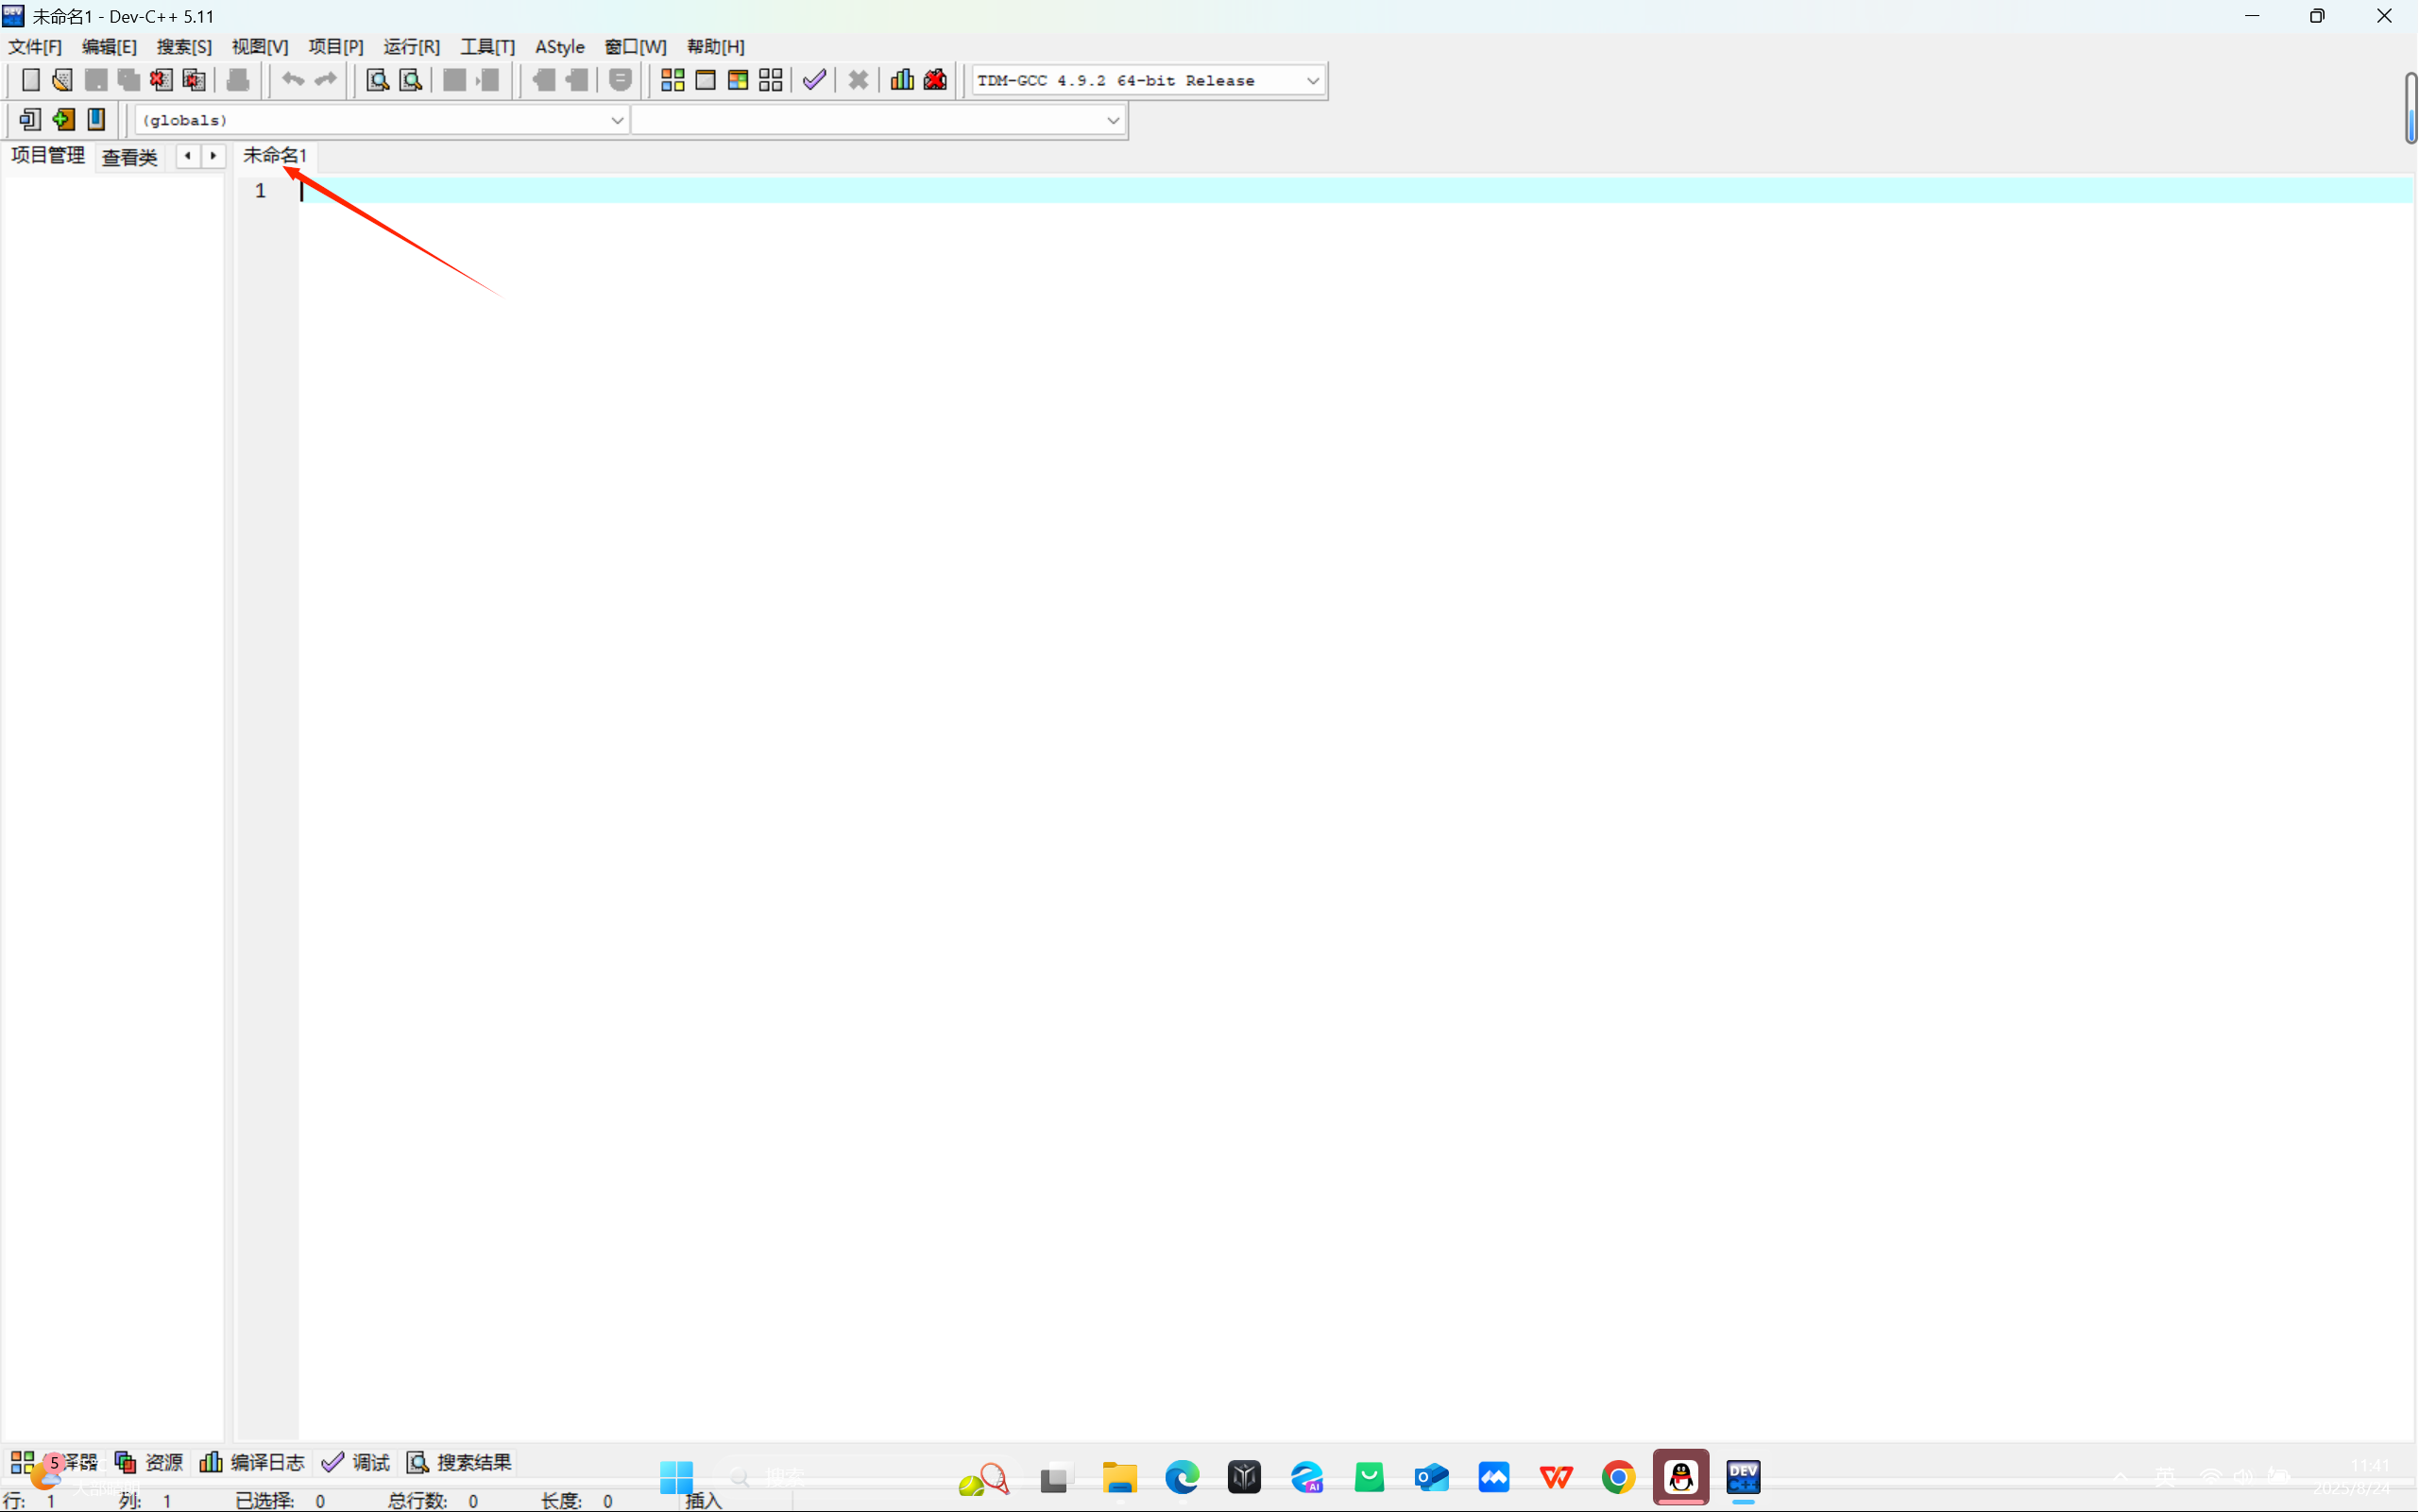2419x1512 pixels.
Task: Click the Toggle bookmark blue icon
Action: pyautogui.click(x=96, y=120)
